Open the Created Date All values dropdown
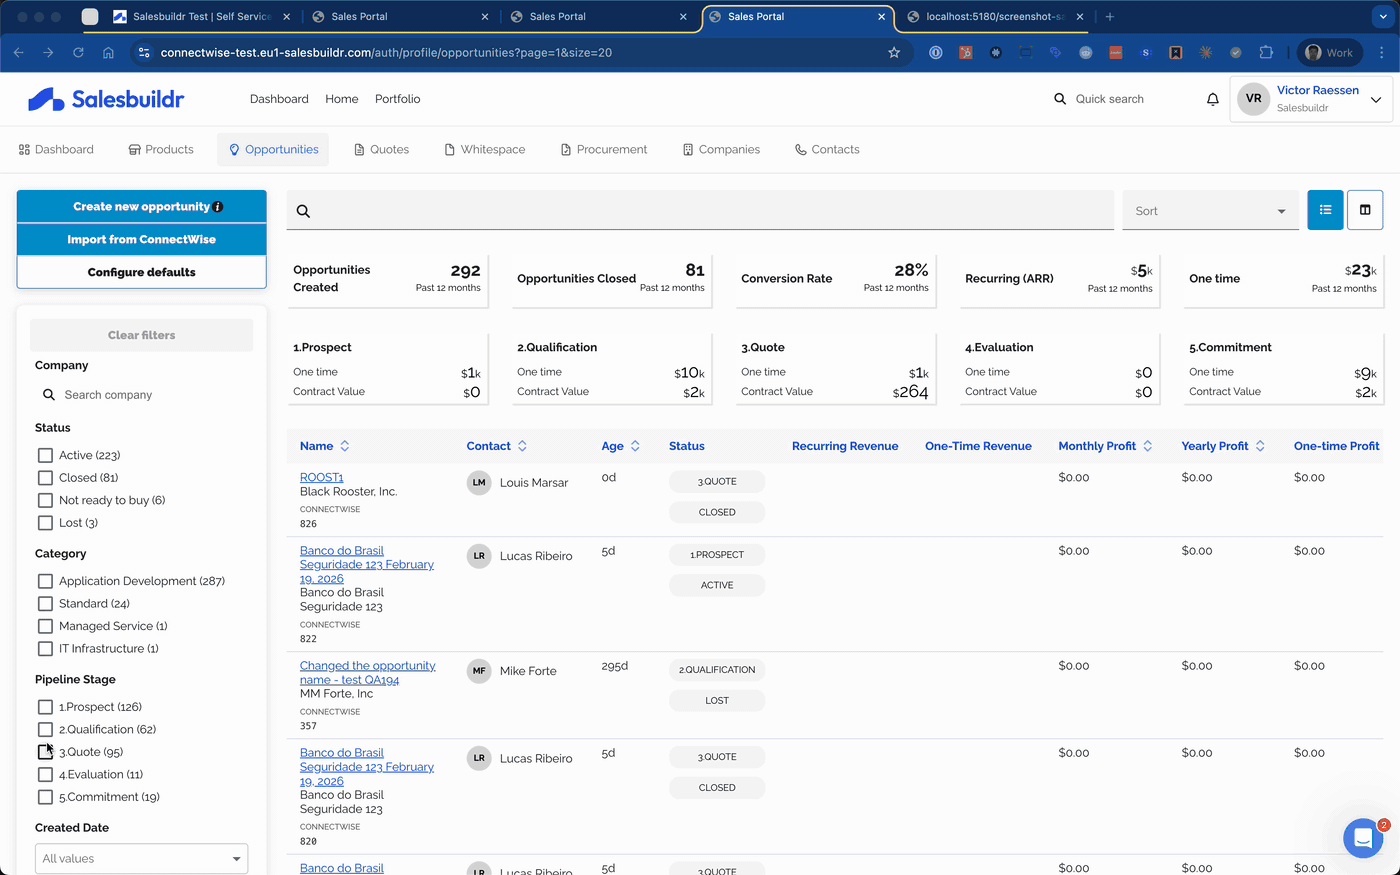 pos(141,859)
